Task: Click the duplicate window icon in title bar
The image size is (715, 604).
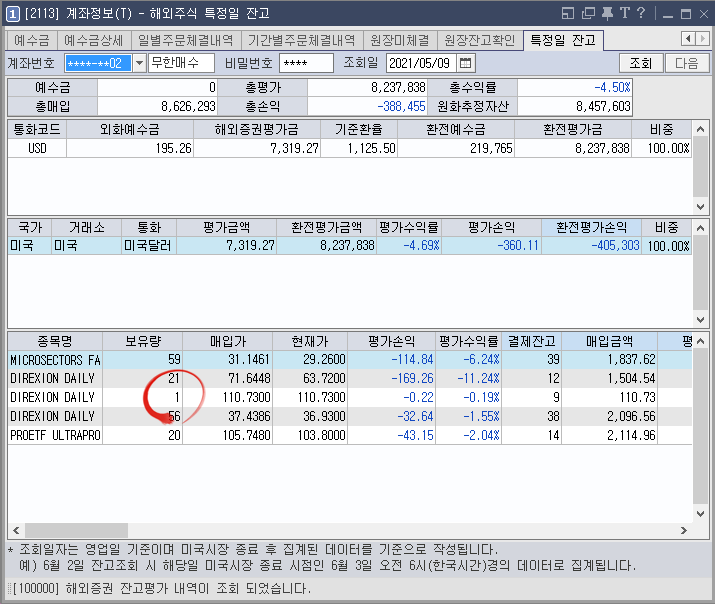Action: pyautogui.click(x=588, y=13)
